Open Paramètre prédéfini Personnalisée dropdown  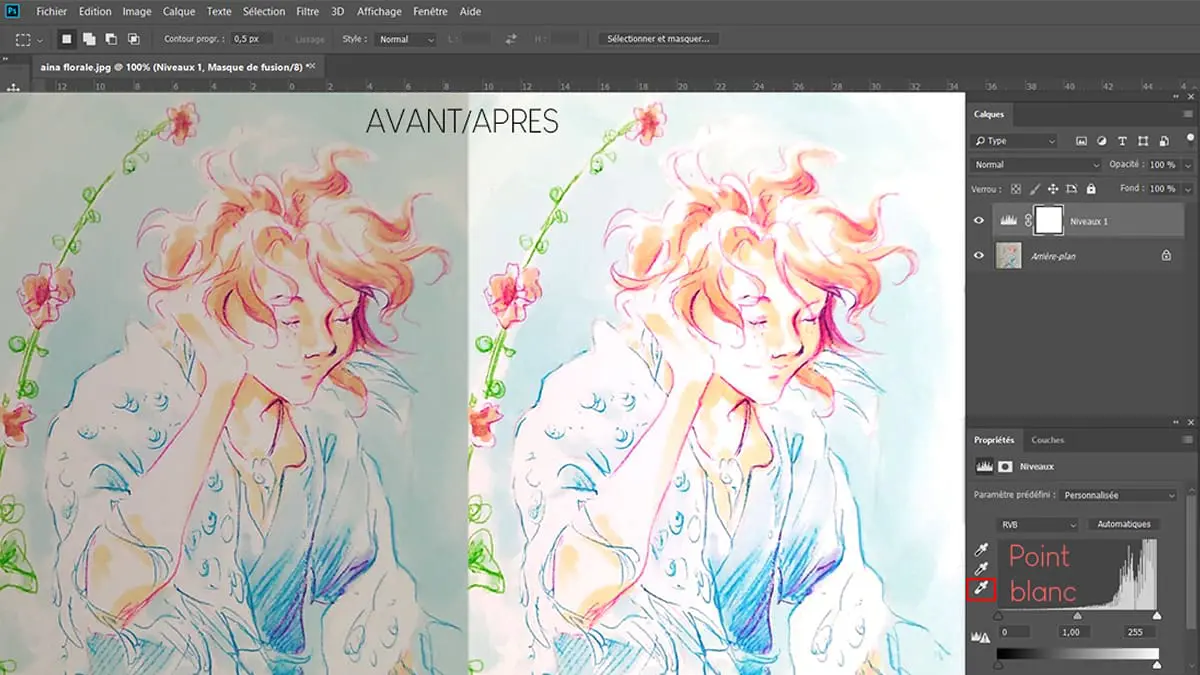coord(1119,495)
